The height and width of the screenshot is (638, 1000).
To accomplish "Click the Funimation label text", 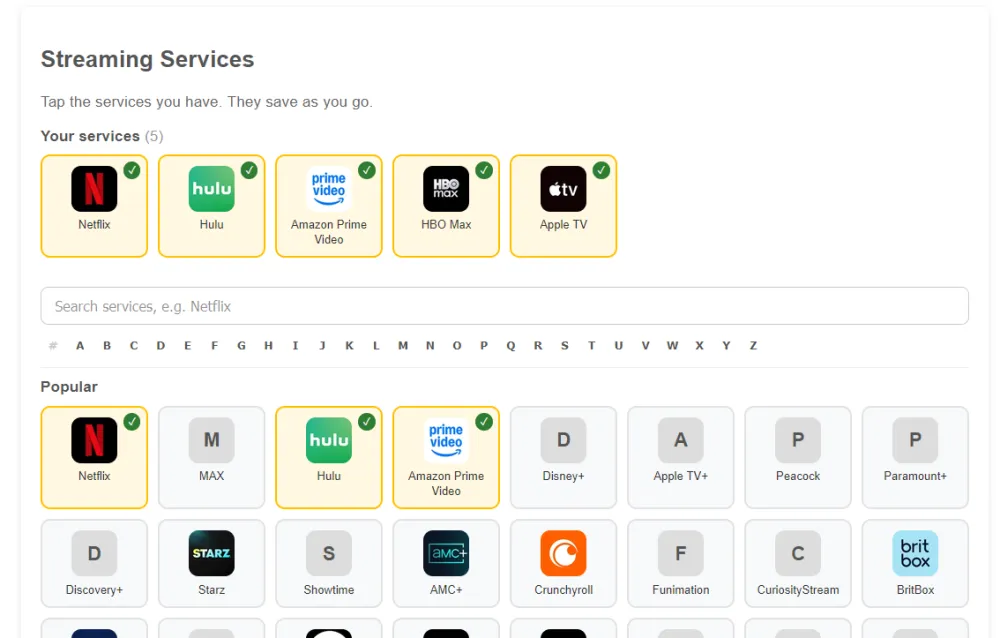I will pyautogui.click(x=681, y=590).
